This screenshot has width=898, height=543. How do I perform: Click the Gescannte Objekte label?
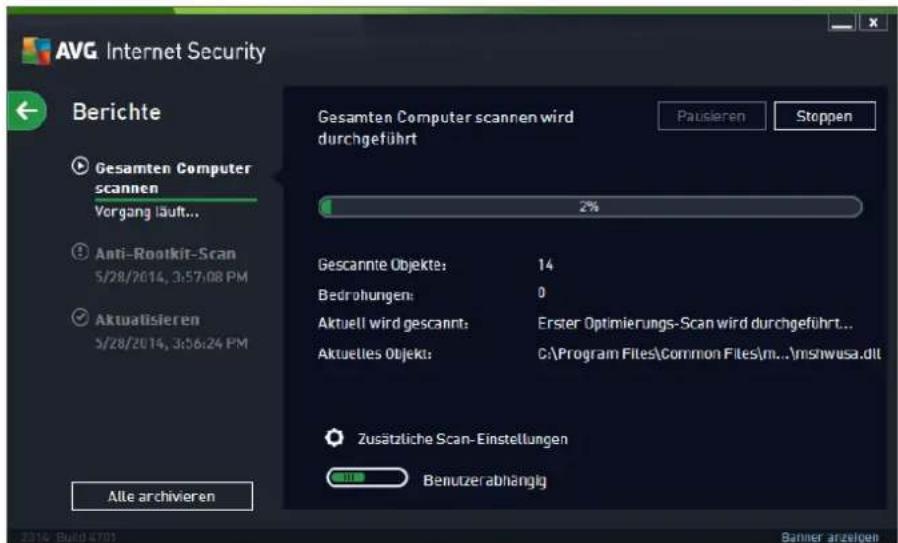(x=382, y=266)
